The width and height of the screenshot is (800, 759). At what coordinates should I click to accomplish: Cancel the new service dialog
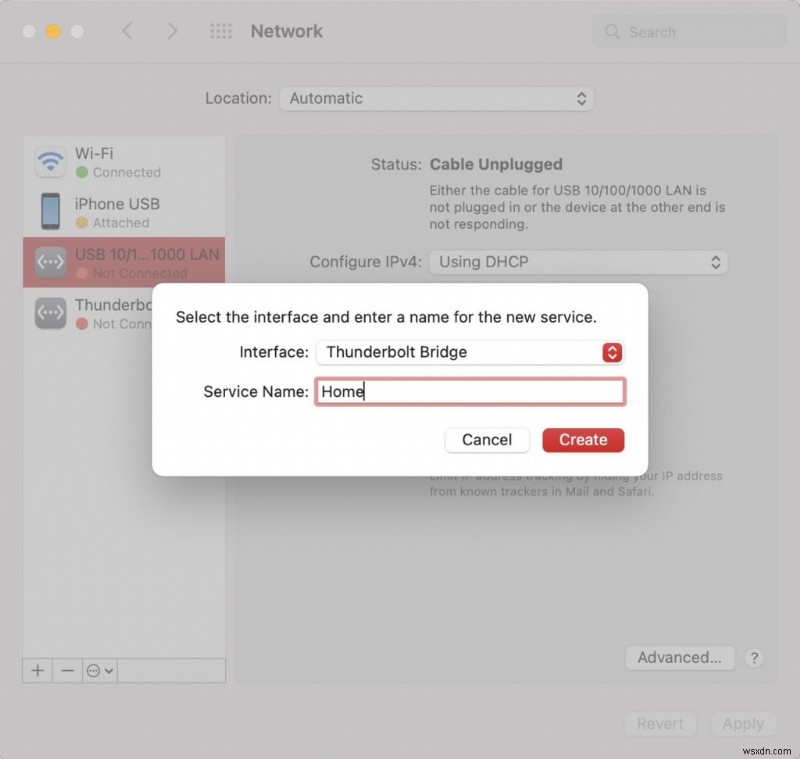click(x=487, y=440)
